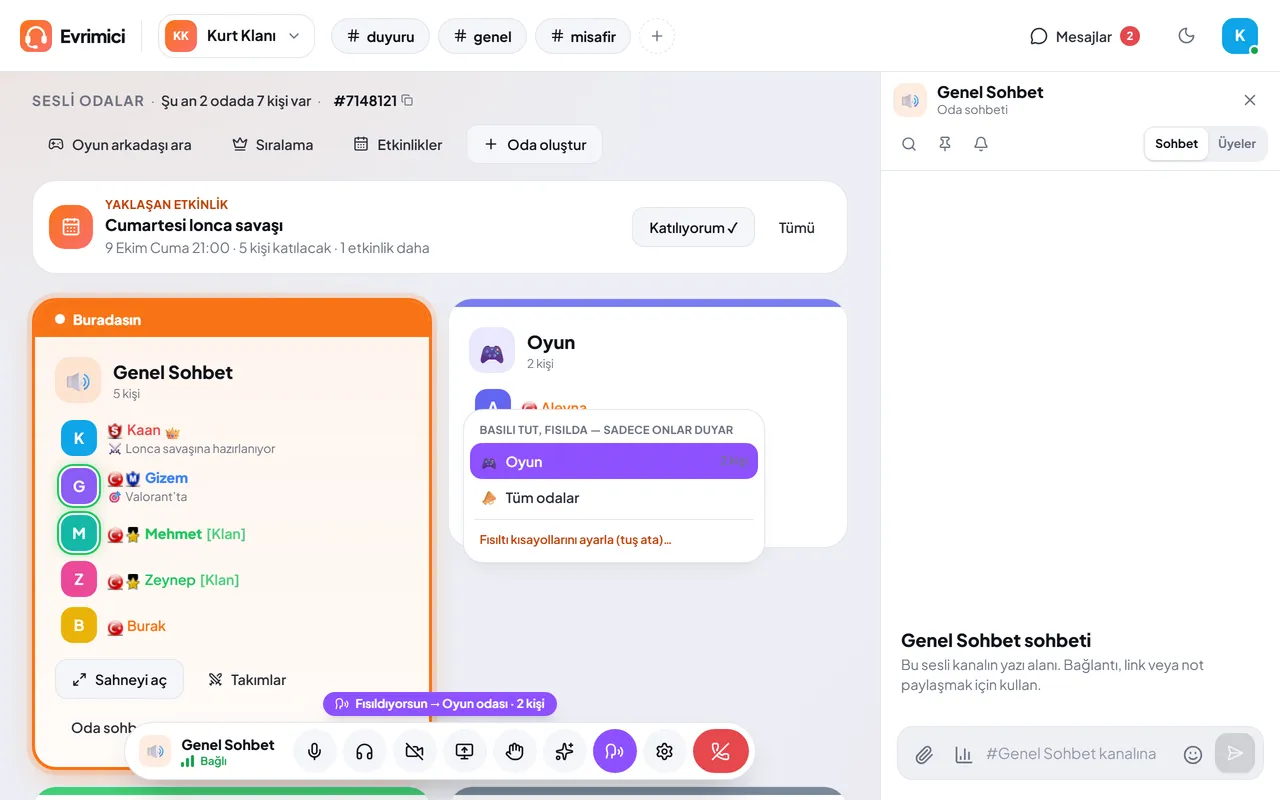1280x800 pixels.
Task: Hang up the red call button
Action: tap(721, 751)
